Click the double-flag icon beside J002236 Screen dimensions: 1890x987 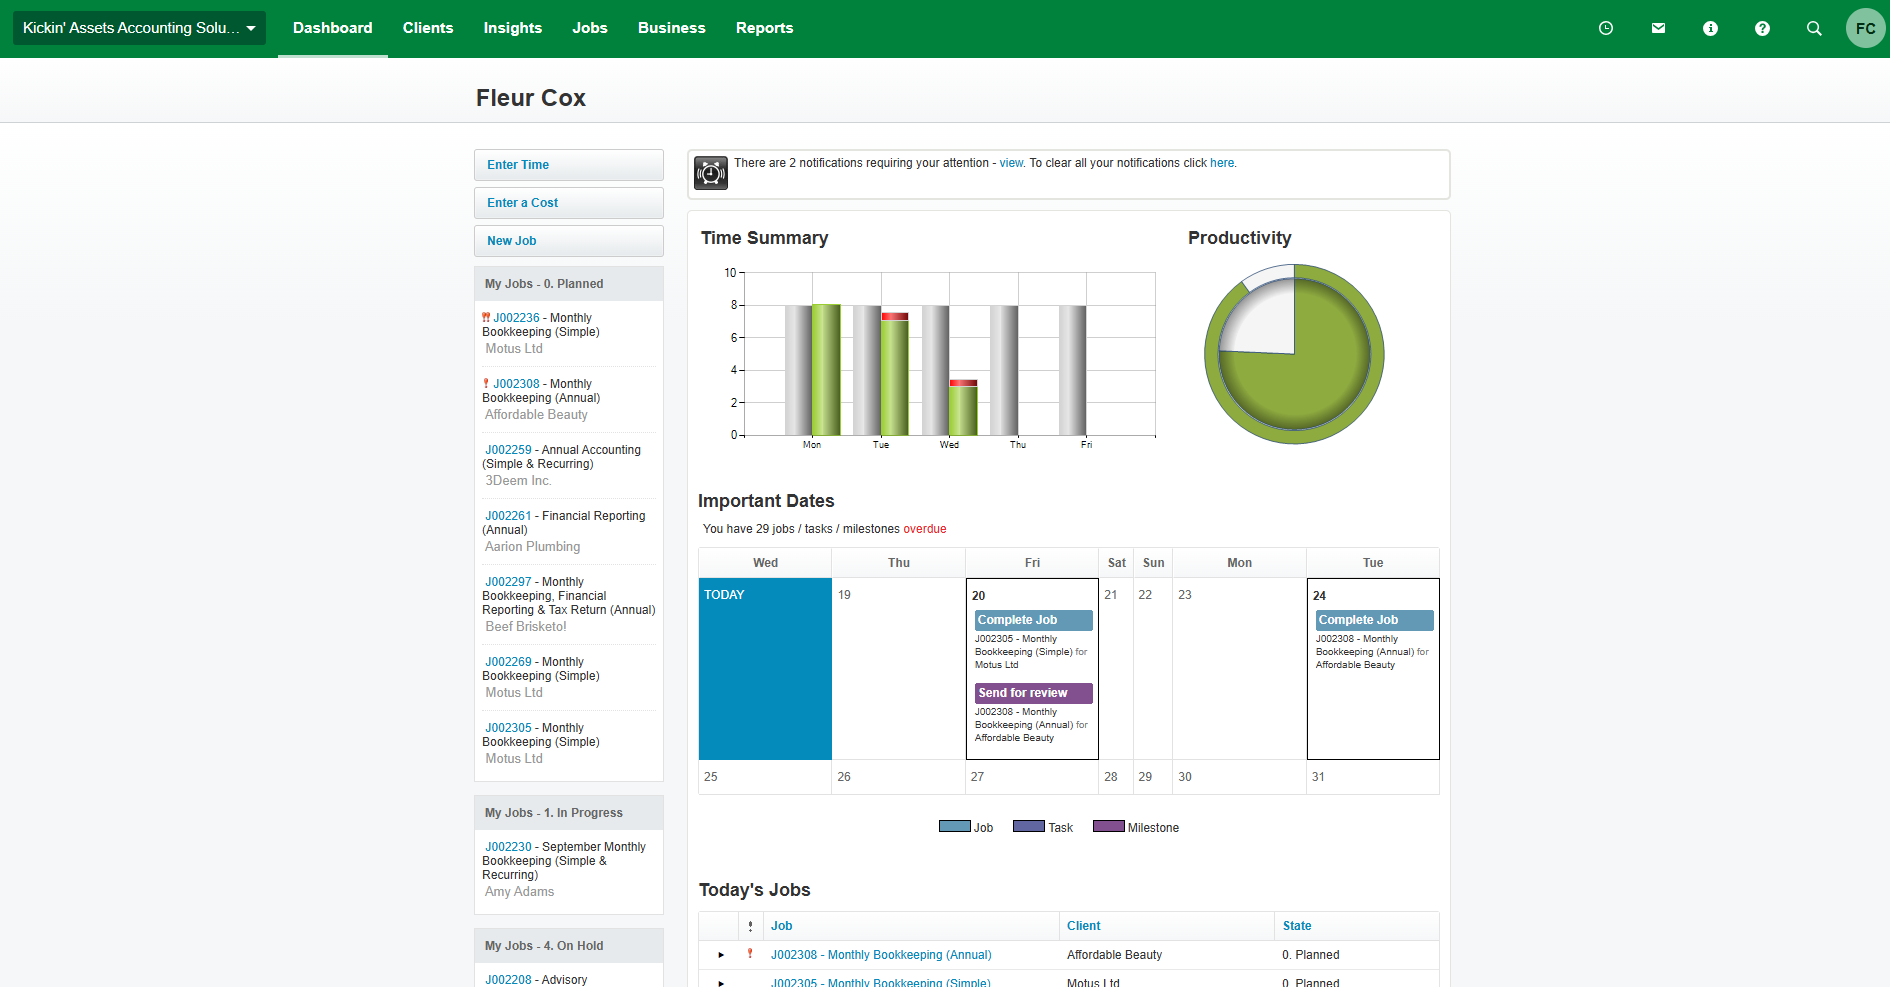tap(487, 317)
